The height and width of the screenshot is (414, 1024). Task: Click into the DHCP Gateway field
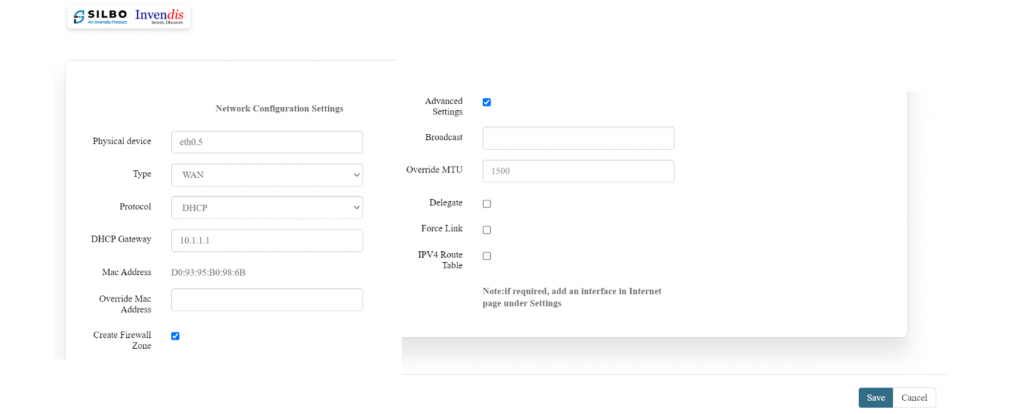pyautogui.click(x=266, y=241)
